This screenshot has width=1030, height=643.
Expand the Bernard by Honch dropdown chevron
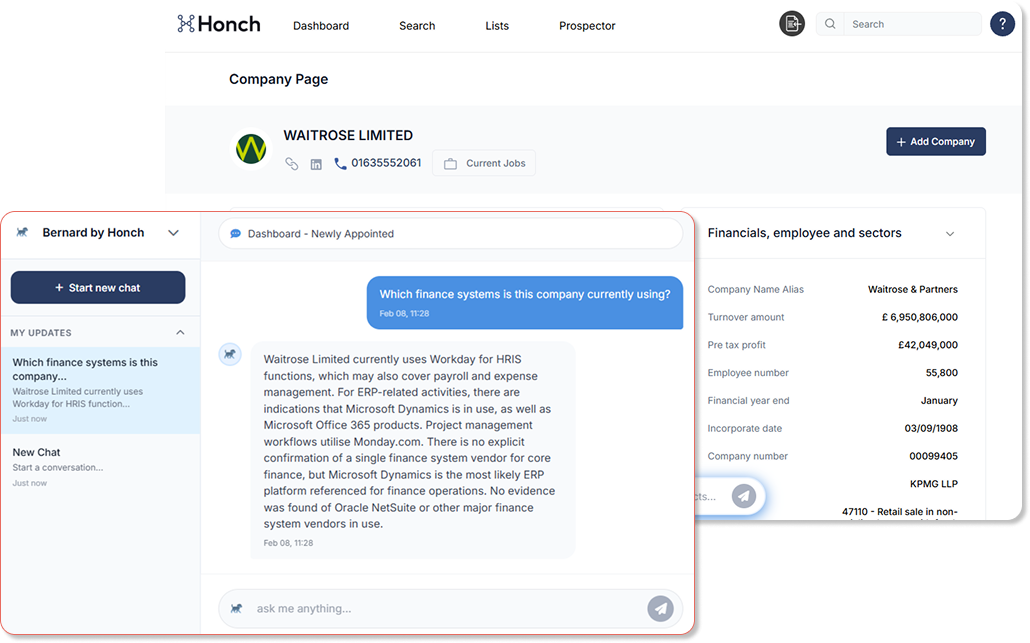pyautogui.click(x=173, y=233)
